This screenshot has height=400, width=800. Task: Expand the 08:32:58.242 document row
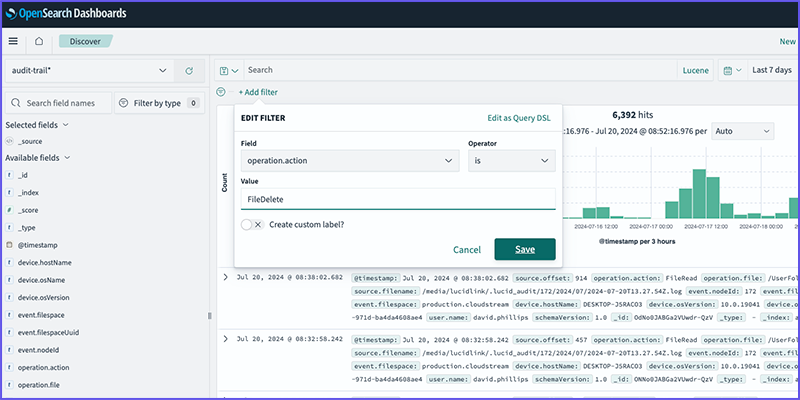[x=226, y=338]
